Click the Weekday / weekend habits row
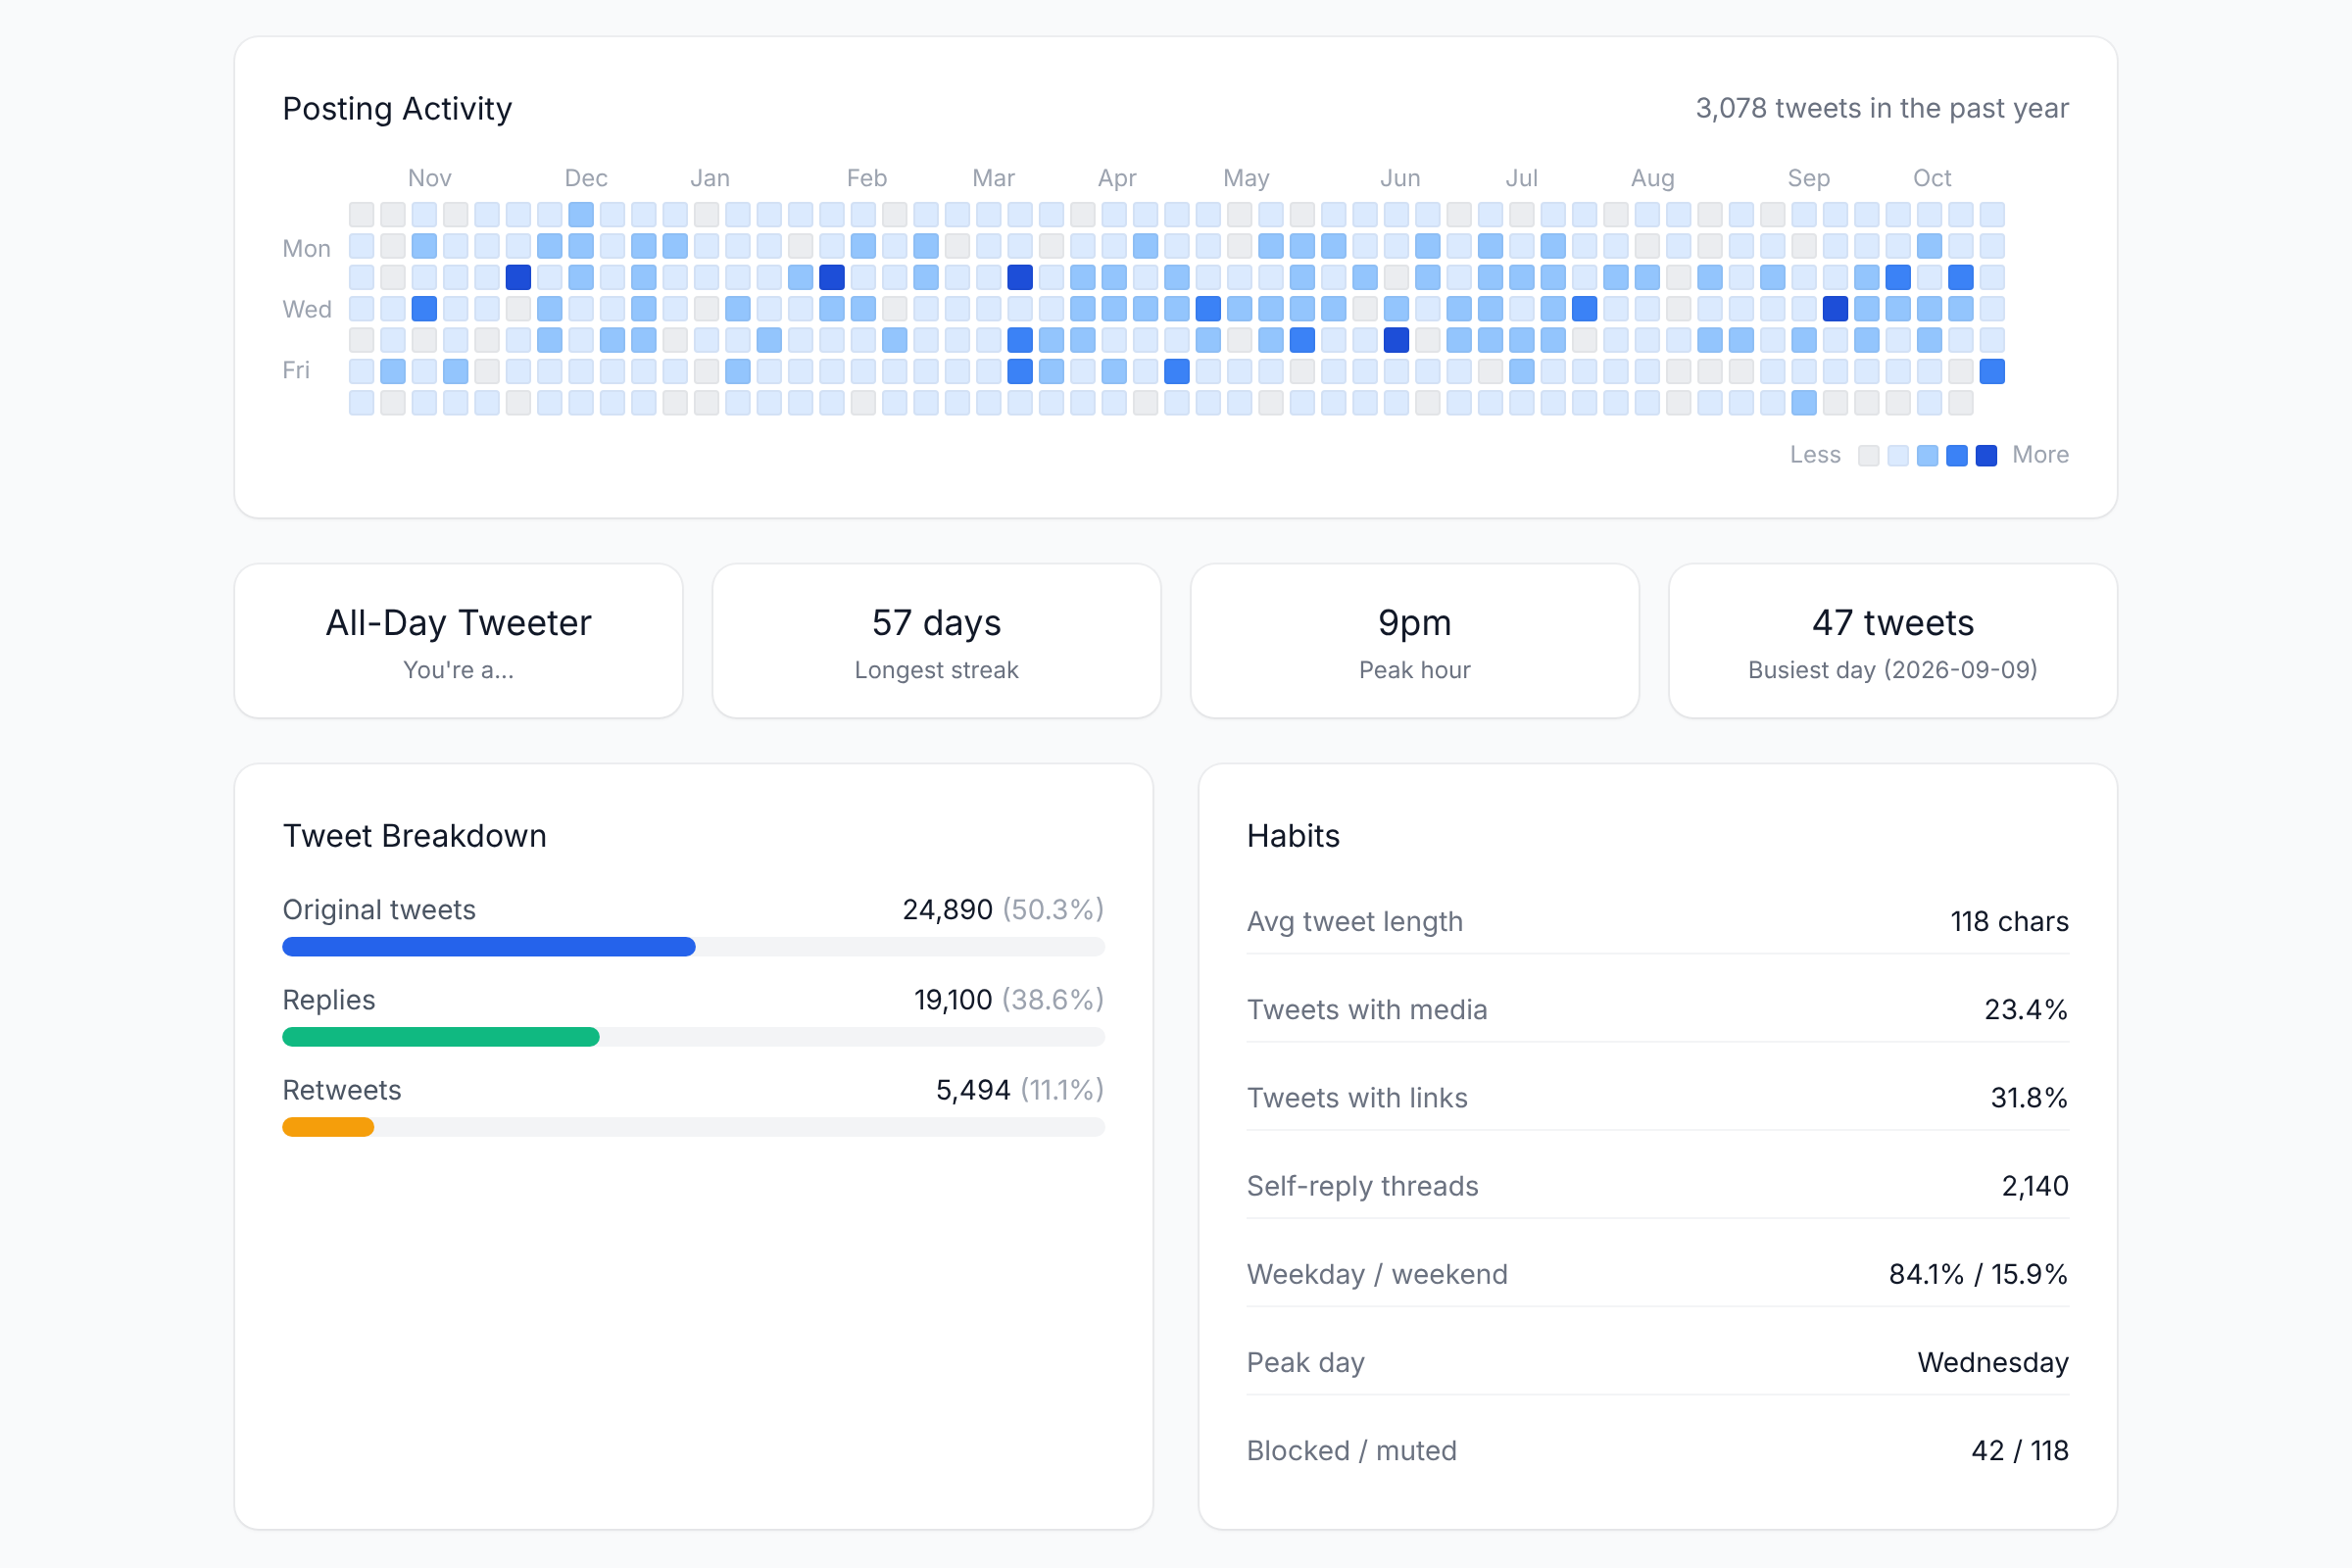Screen dimensions: 2352x1568 point(1658,1274)
